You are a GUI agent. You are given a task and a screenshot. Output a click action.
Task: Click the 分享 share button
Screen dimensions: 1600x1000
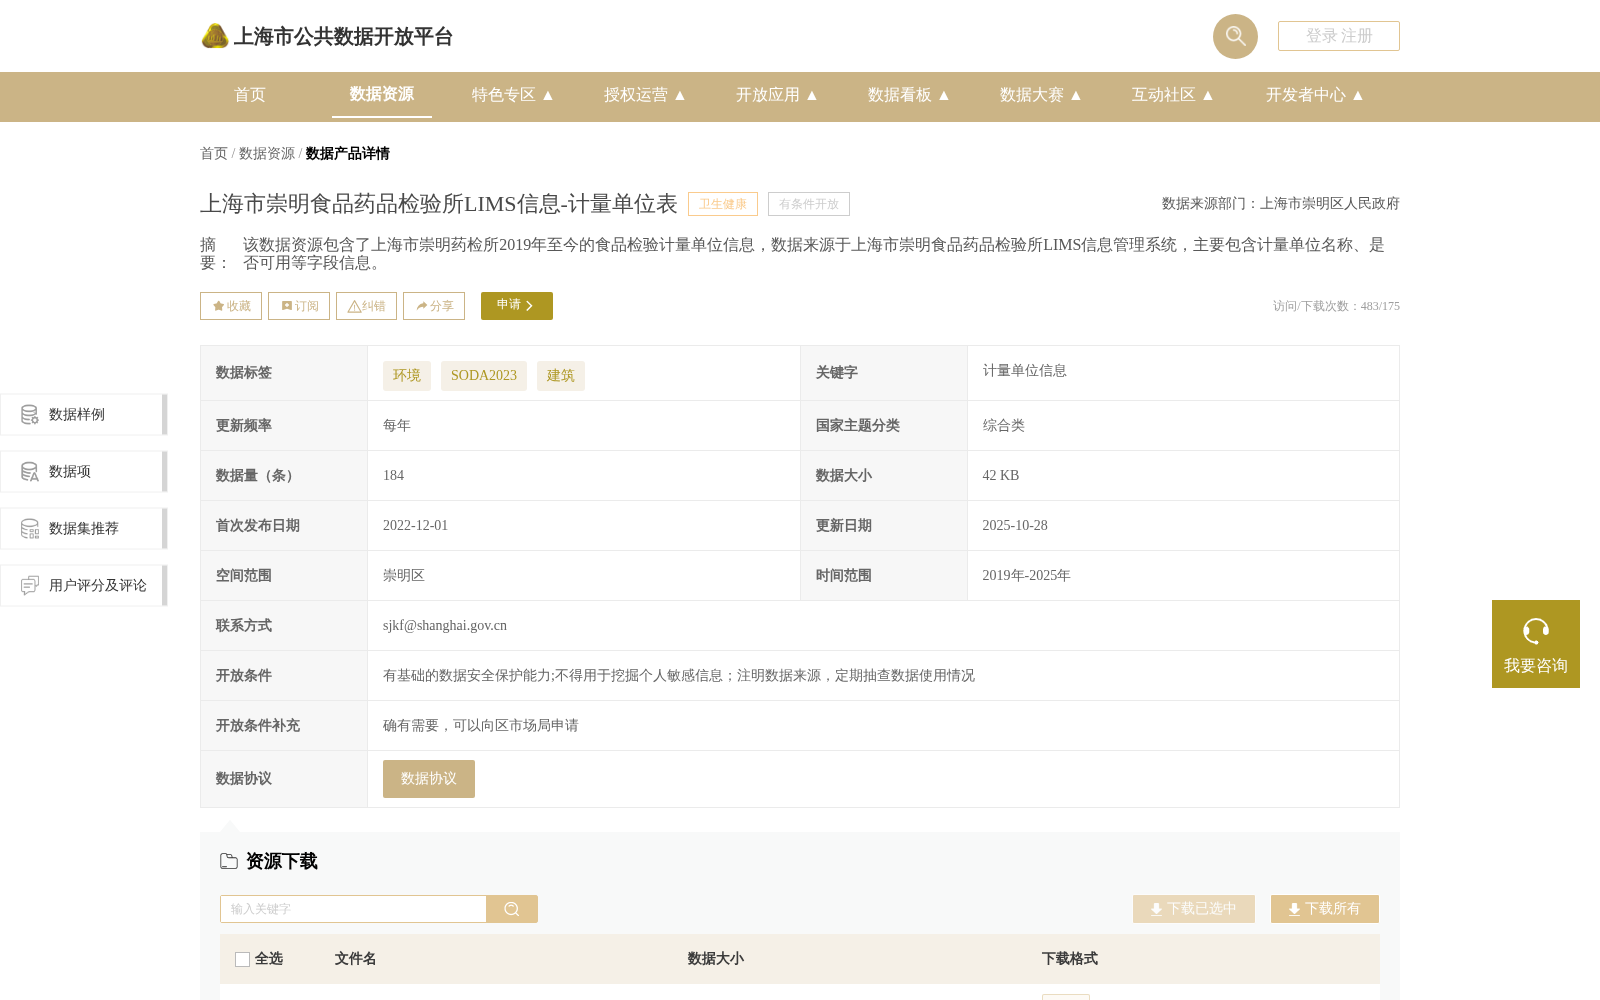[x=434, y=306]
